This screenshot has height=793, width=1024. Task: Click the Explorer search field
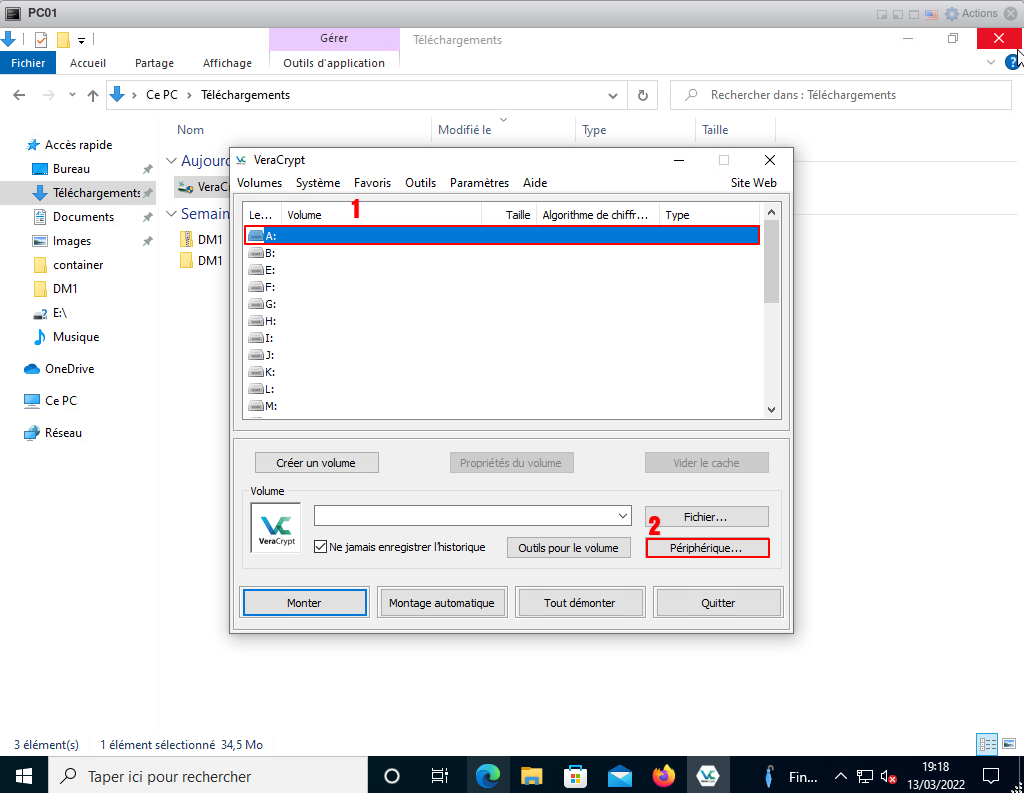click(x=840, y=95)
